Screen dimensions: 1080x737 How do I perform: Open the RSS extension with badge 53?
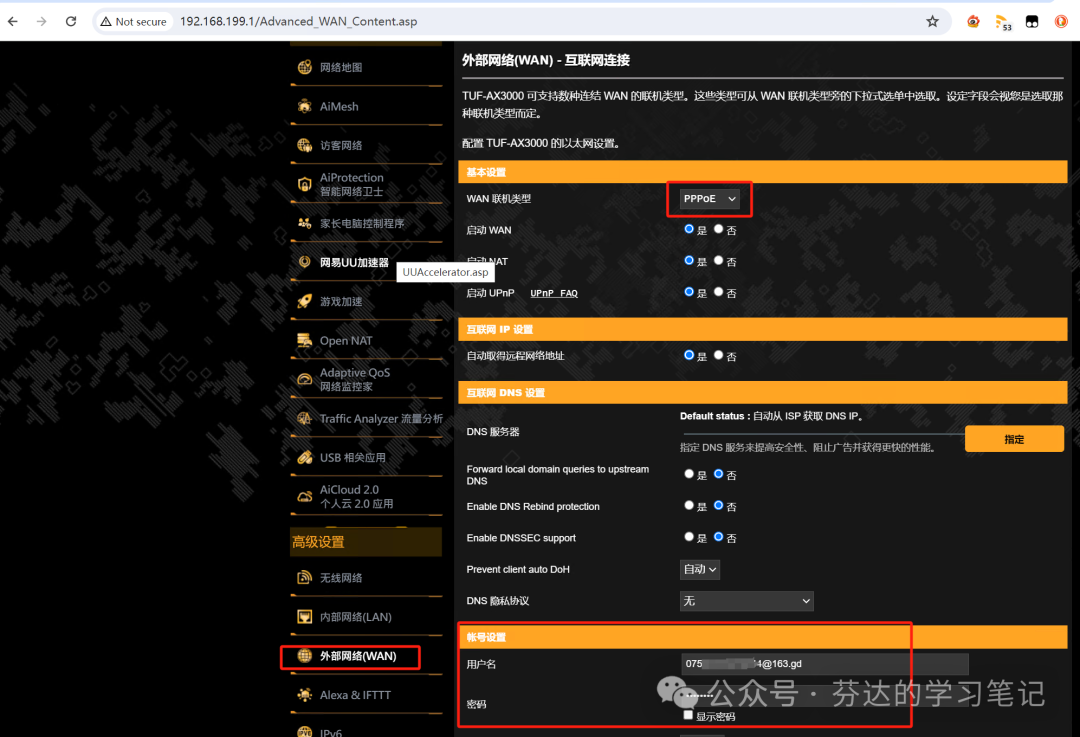point(1003,23)
